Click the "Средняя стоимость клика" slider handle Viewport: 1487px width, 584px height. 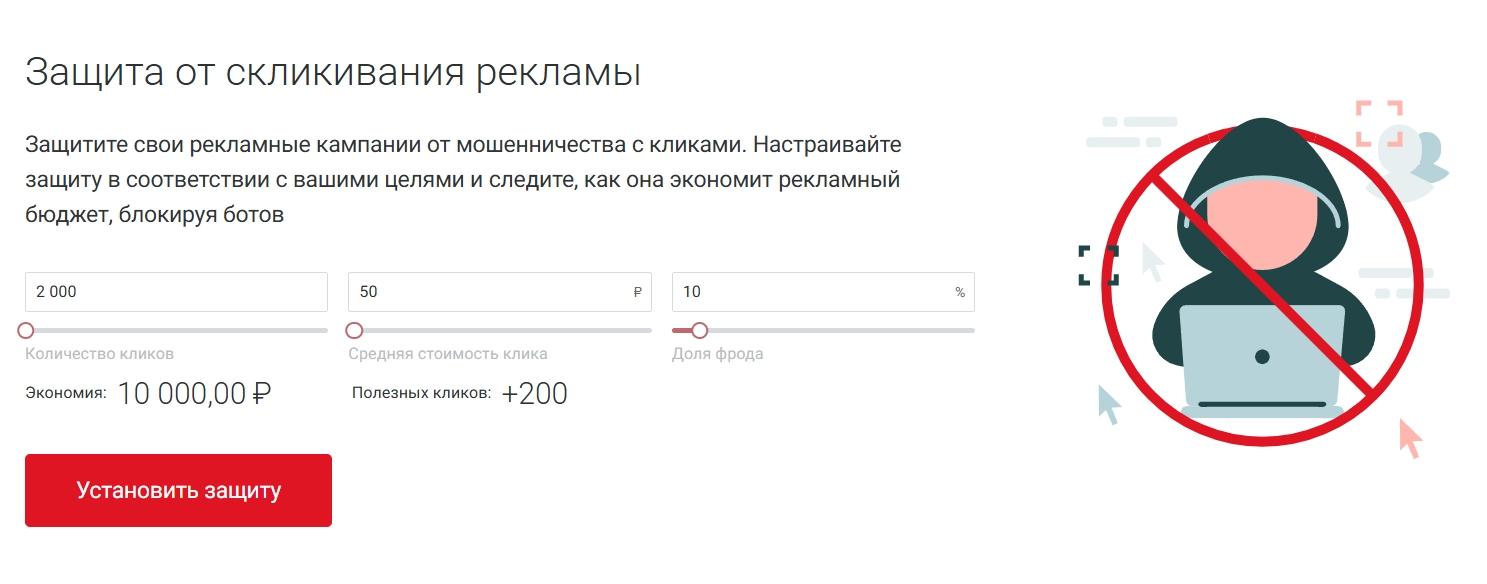[x=354, y=330]
